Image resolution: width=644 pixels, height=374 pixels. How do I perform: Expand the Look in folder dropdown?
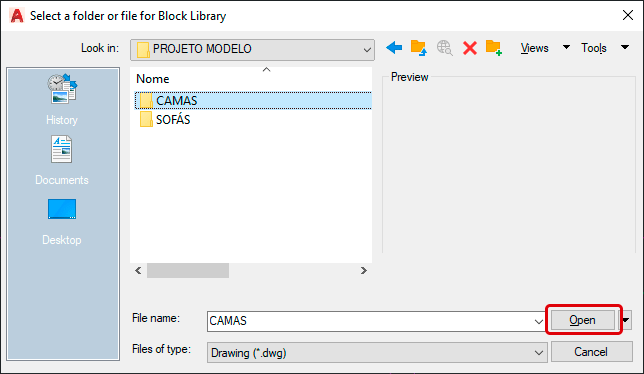[x=367, y=50]
